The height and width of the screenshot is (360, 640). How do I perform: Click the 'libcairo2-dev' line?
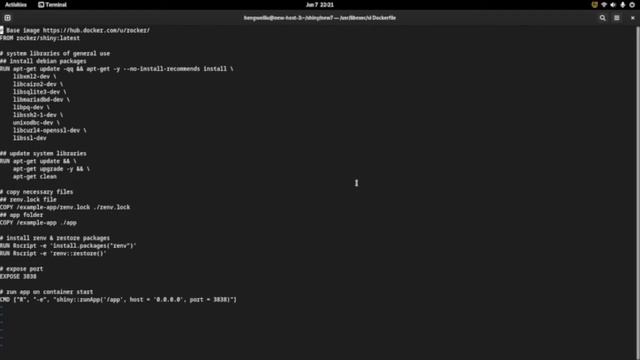(x=38, y=84)
